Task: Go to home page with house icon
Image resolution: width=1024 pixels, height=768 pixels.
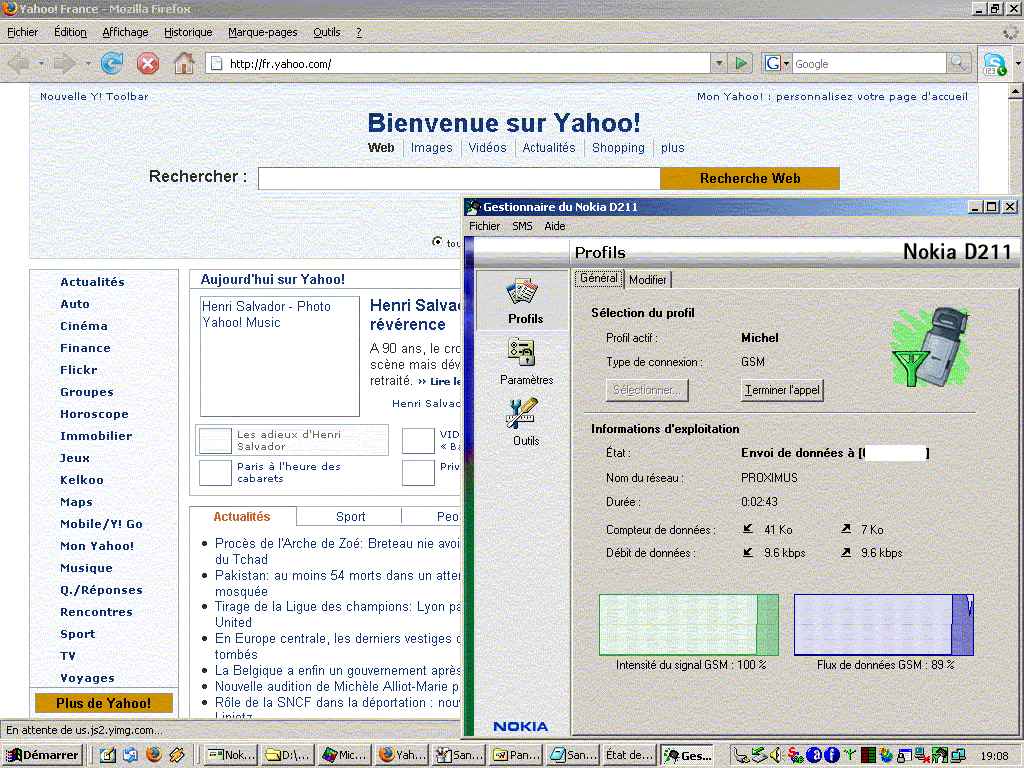Action: [x=184, y=63]
